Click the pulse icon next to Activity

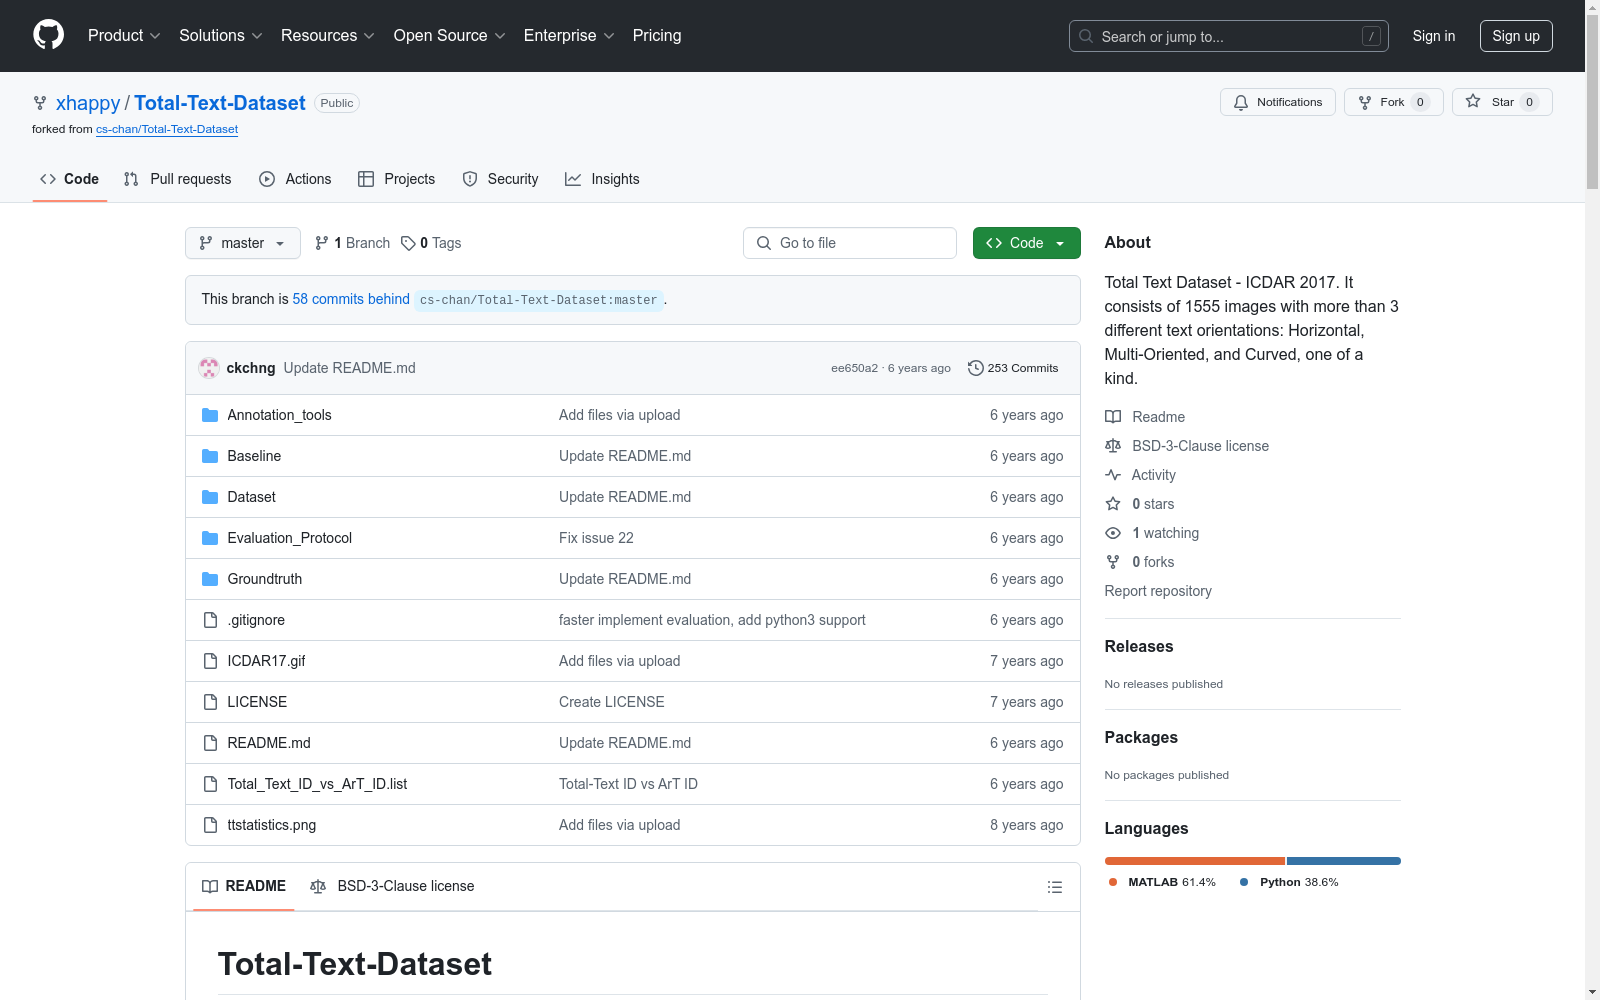(1113, 475)
